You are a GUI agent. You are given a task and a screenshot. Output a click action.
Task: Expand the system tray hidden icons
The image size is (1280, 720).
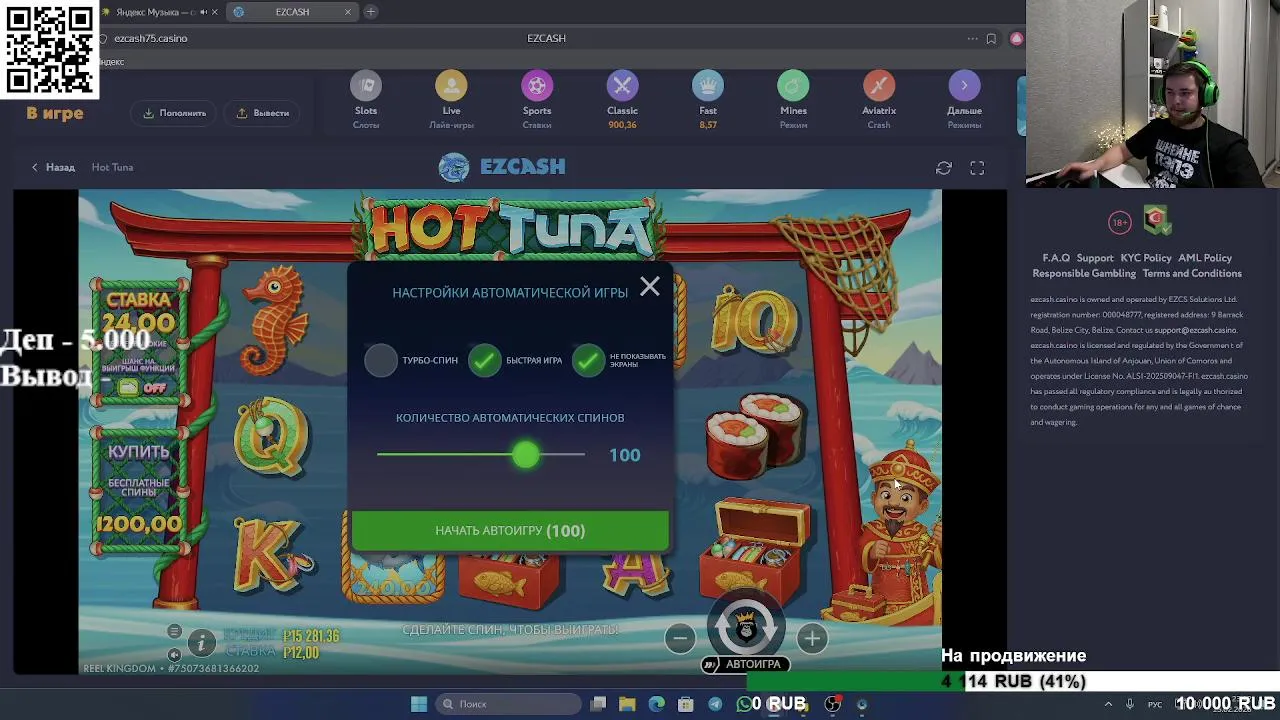point(1108,704)
